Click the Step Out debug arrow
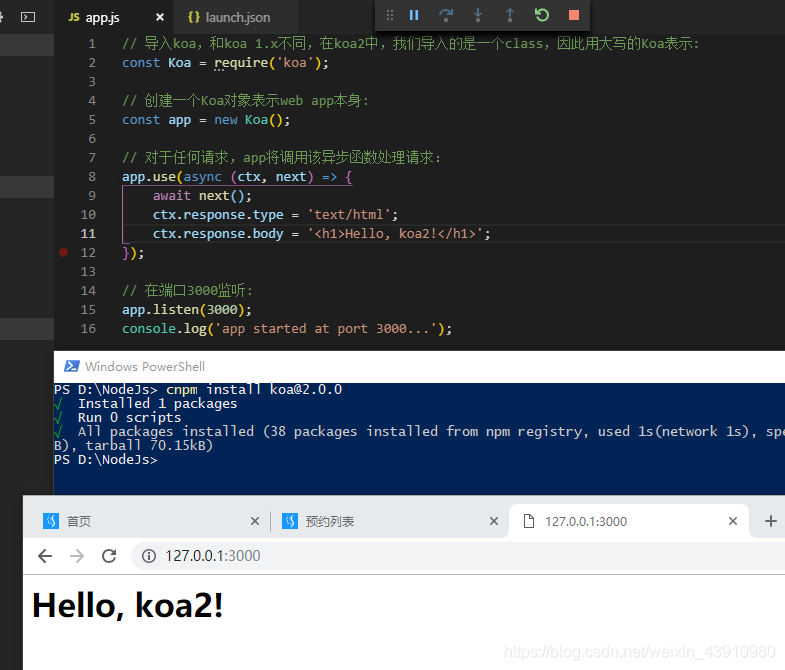The image size is (785, 670). point(510,15)
